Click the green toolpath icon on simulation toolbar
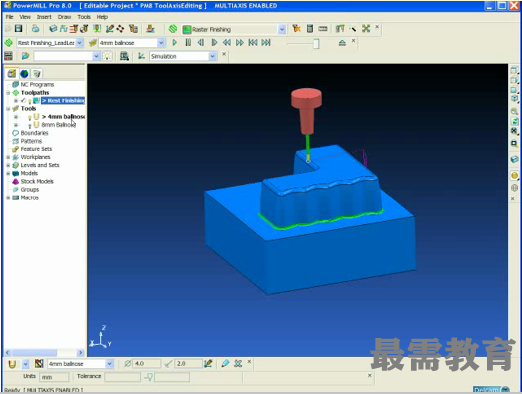This screenshot has height=394, width=522. coord(9,43)
